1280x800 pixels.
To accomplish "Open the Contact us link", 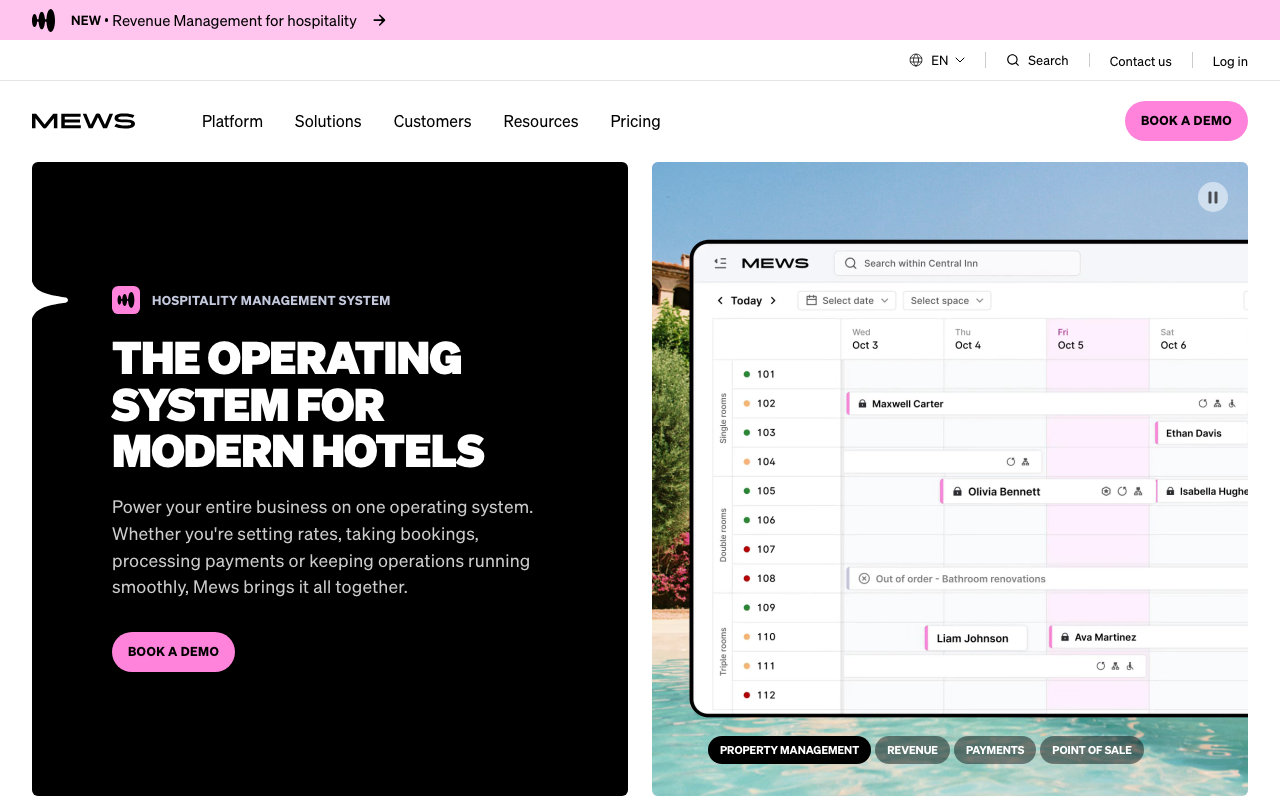I will pos(1140,61).
